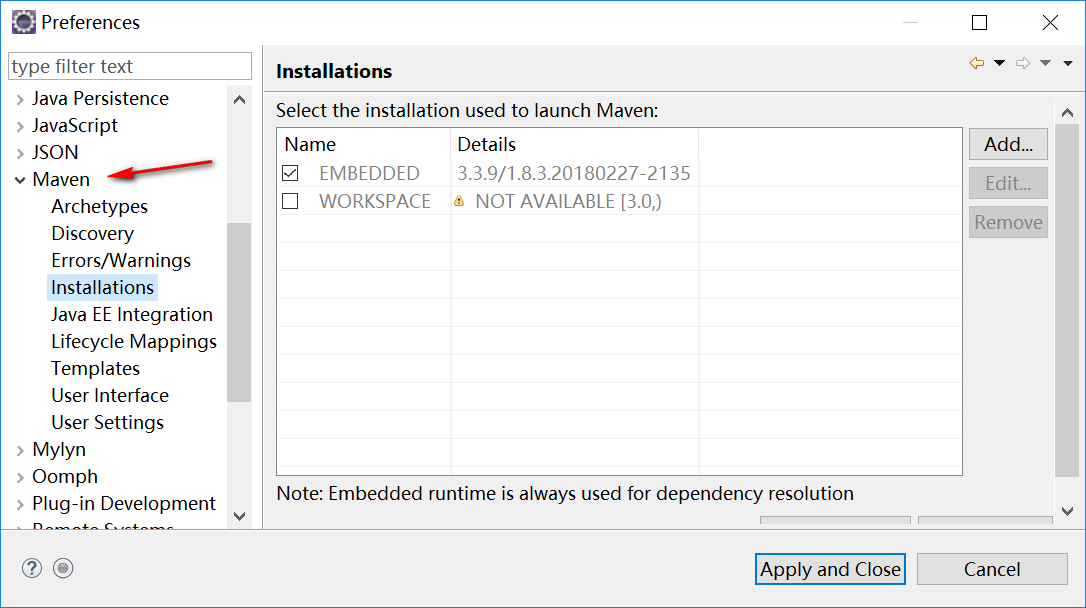This screenshot has height=608, width=1086.
Task: Click the back navigation arrow icon
Action: point(977,63)
